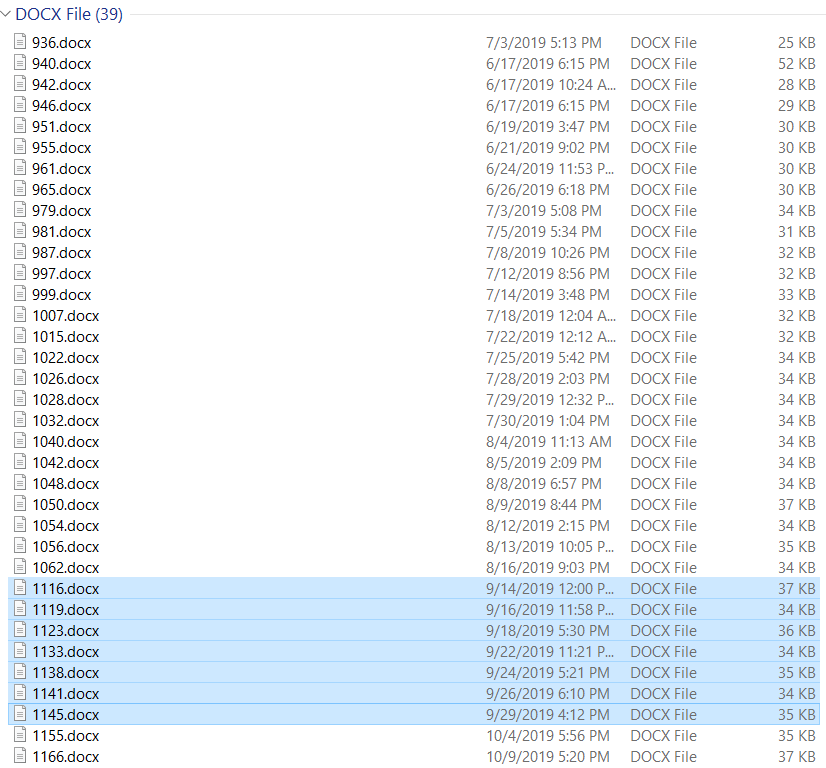This screenshot has width=826, height=768.
Task: Click the 52 KB size entry
Action: tap(796, 63)
